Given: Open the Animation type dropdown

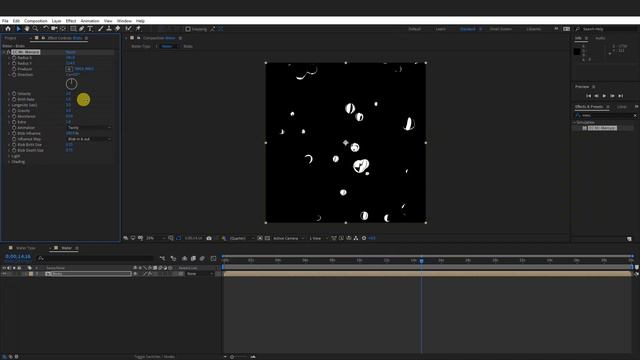Looking at the screenshot, I should click(89, 128).
